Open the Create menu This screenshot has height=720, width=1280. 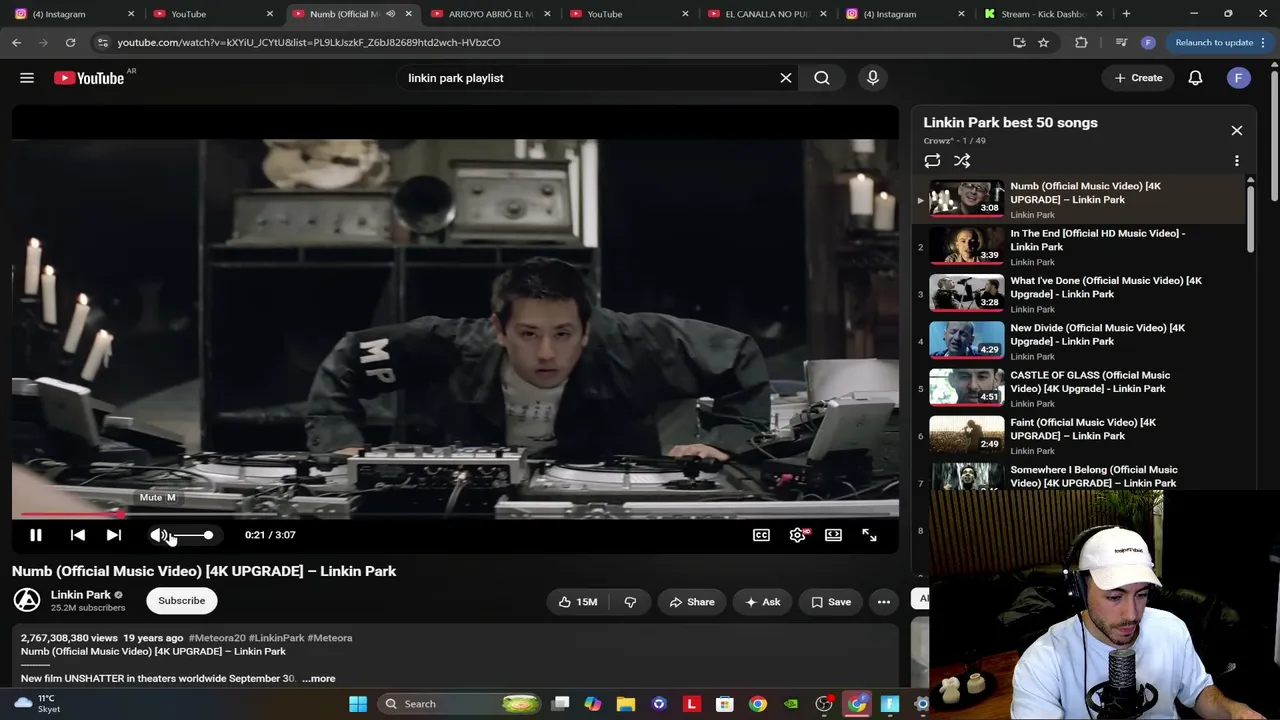point(1138,78)
